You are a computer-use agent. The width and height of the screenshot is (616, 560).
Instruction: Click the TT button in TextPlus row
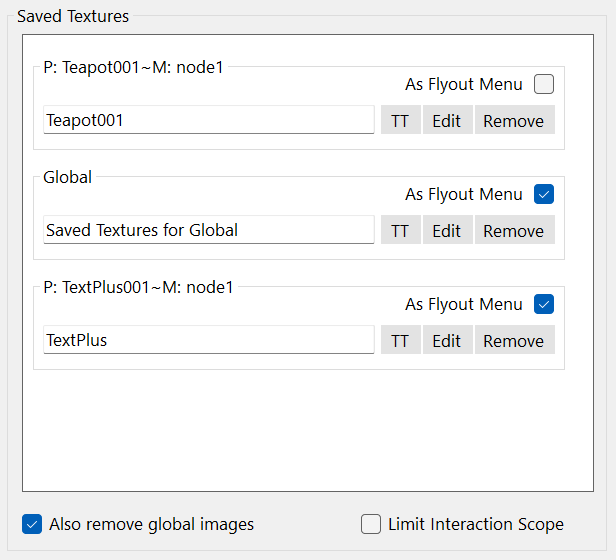(x=400, y=341)
